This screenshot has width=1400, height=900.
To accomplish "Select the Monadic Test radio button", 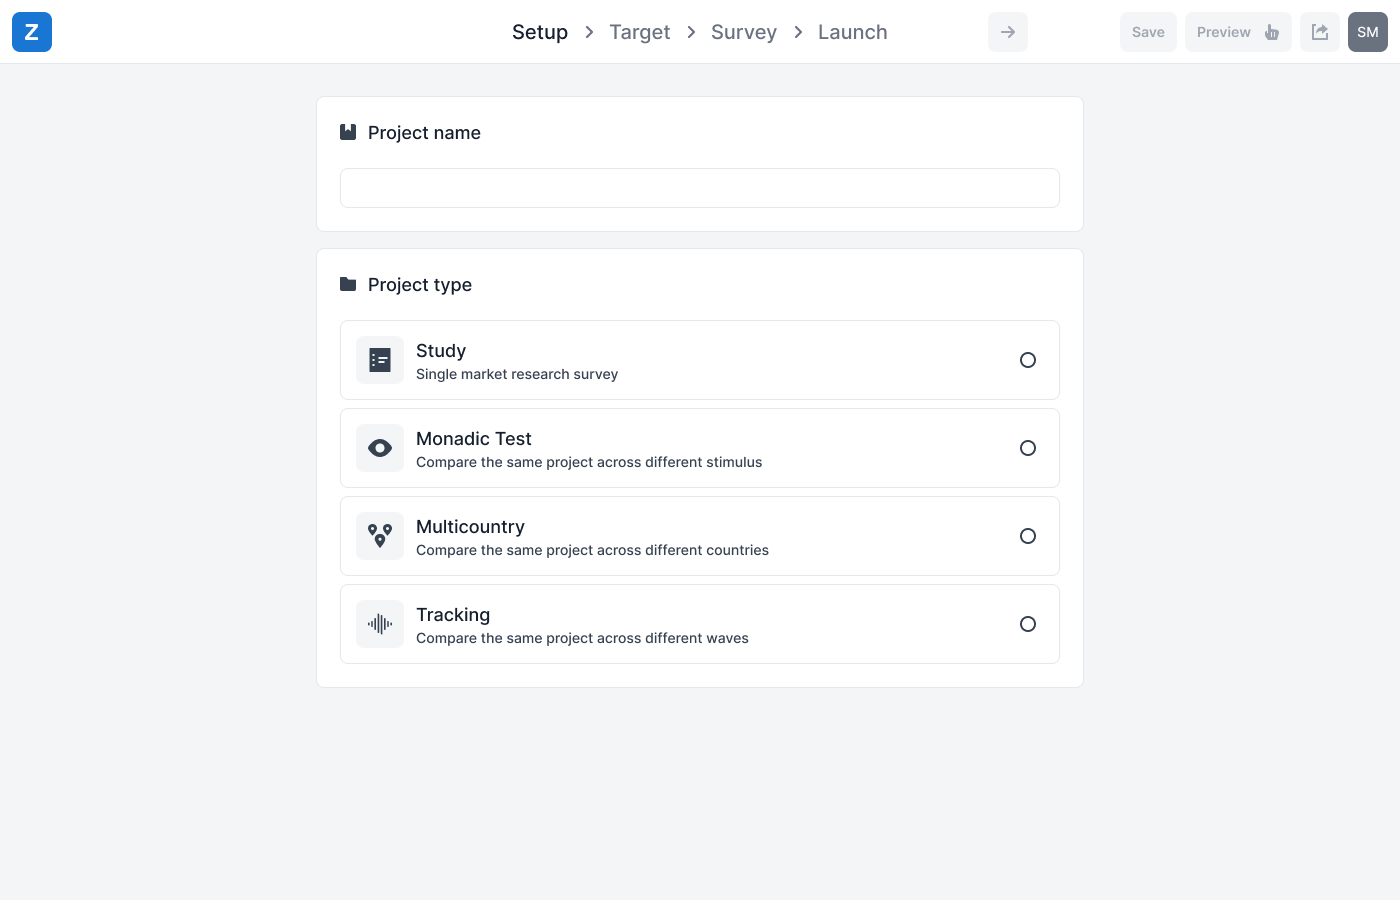I will [1027, 448].
